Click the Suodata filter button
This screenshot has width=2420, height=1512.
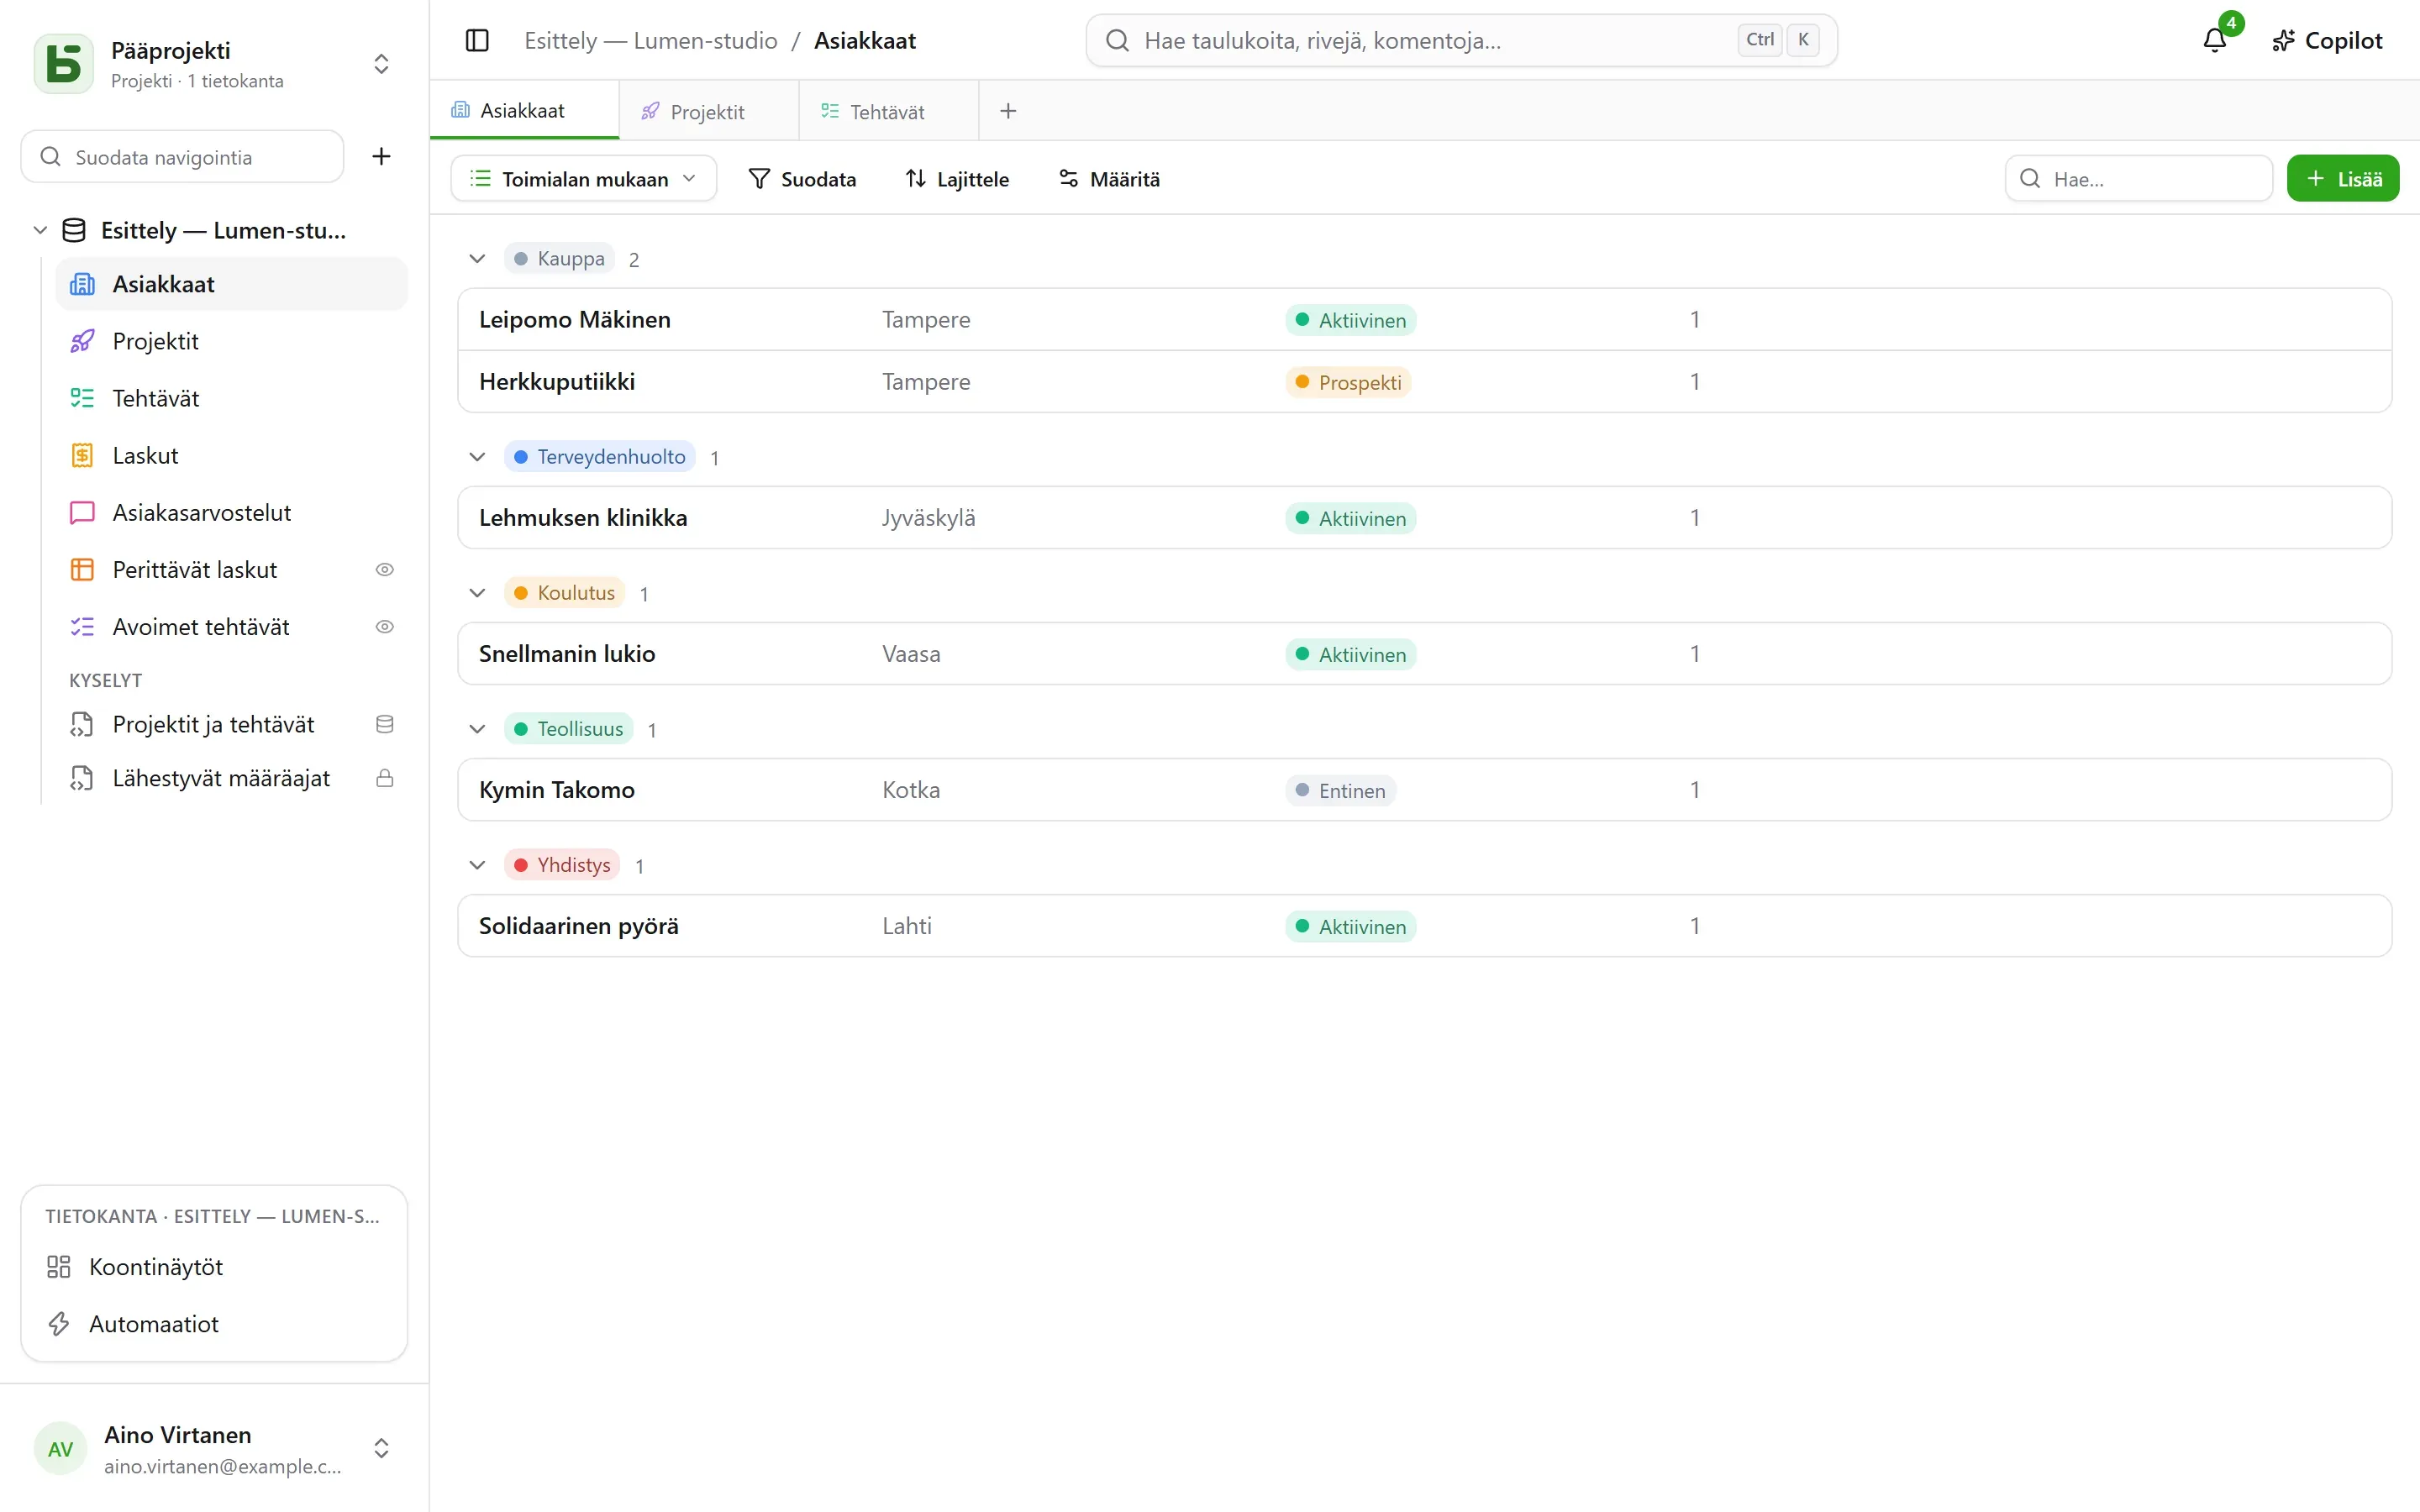coord(803,178)
